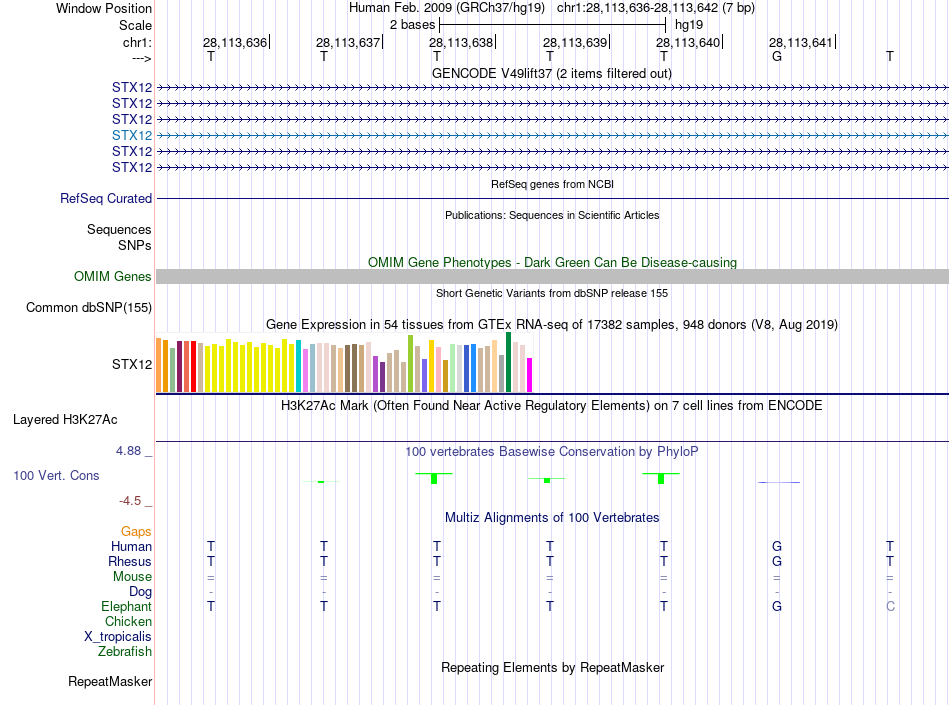
Task: Click the dark green GTEx expression bar
Action: click(x=508, y=362)
